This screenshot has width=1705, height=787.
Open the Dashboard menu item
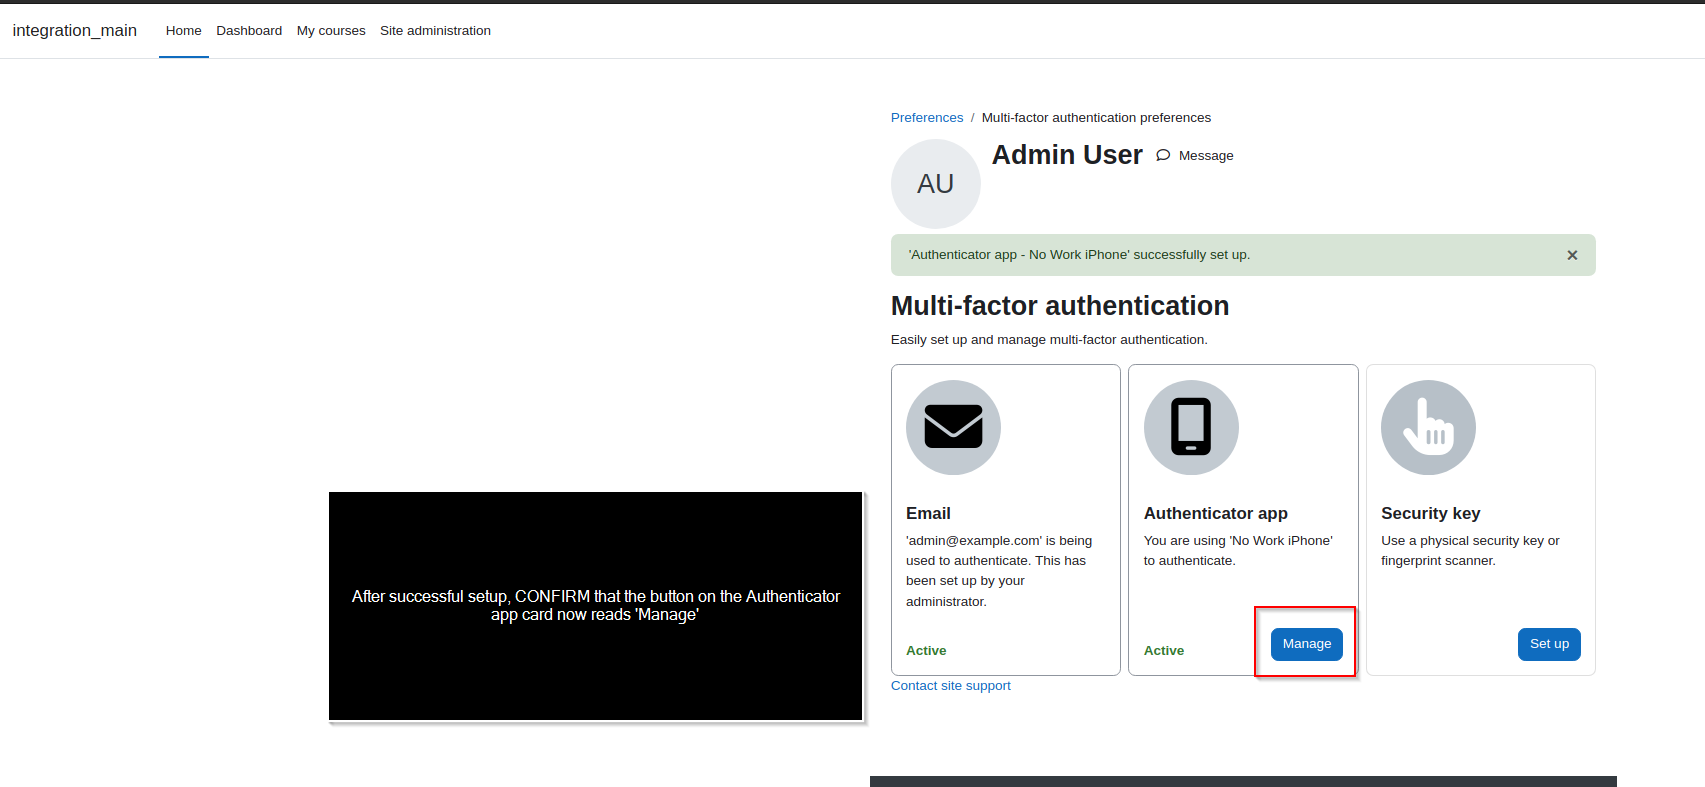pos(249,31)
